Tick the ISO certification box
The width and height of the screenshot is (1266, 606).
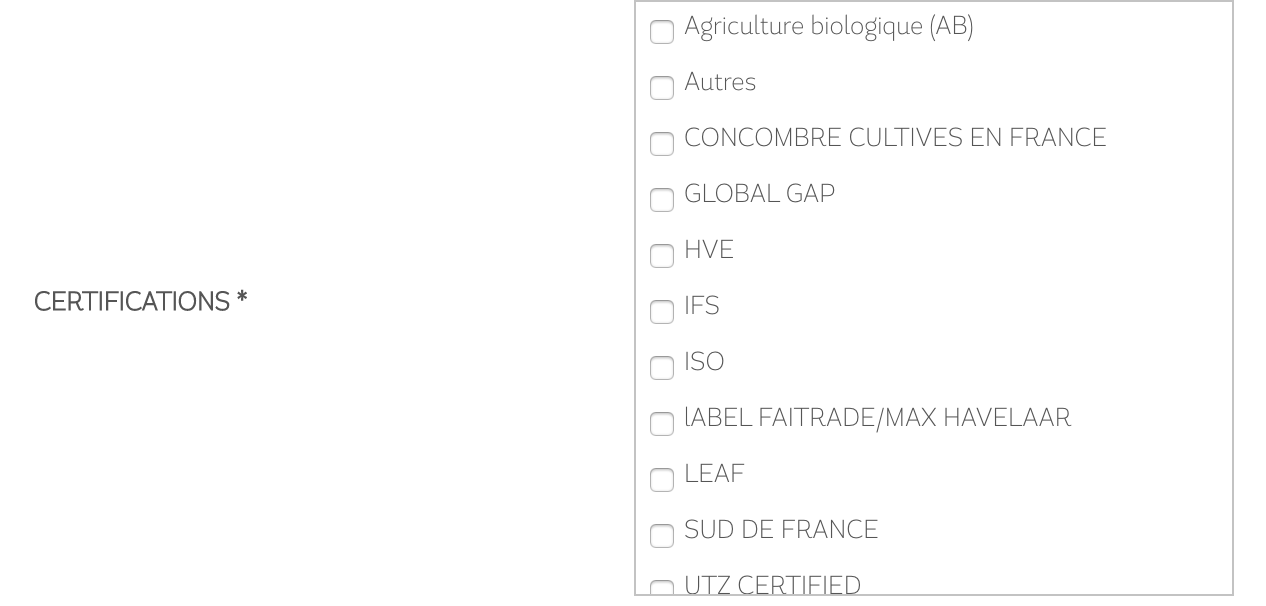click(x=662, y=368)
